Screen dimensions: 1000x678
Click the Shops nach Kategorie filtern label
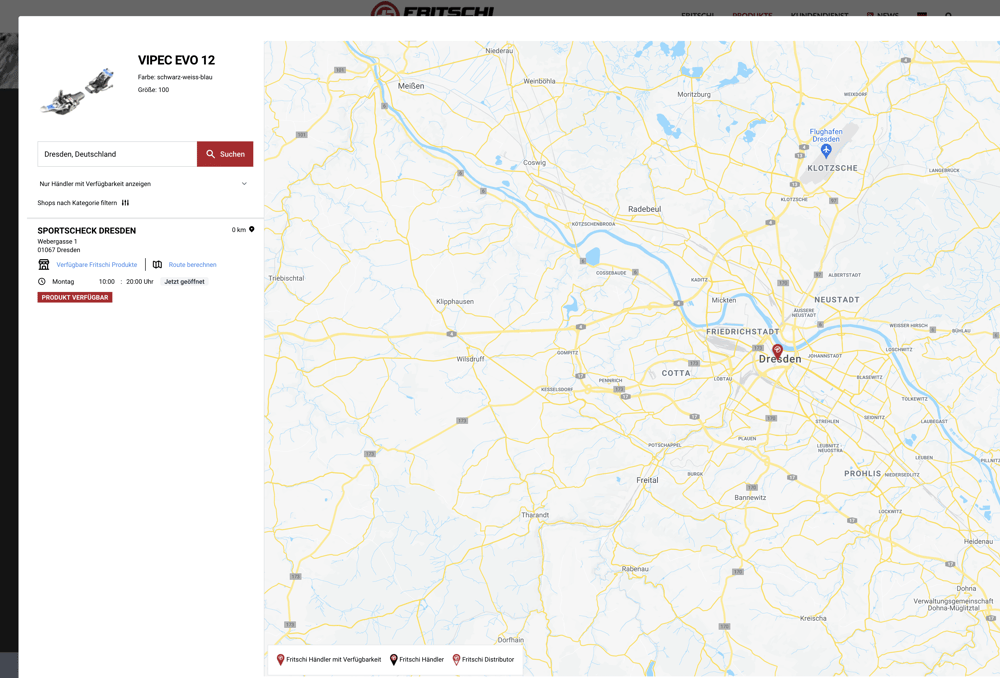tap(77, 203)
